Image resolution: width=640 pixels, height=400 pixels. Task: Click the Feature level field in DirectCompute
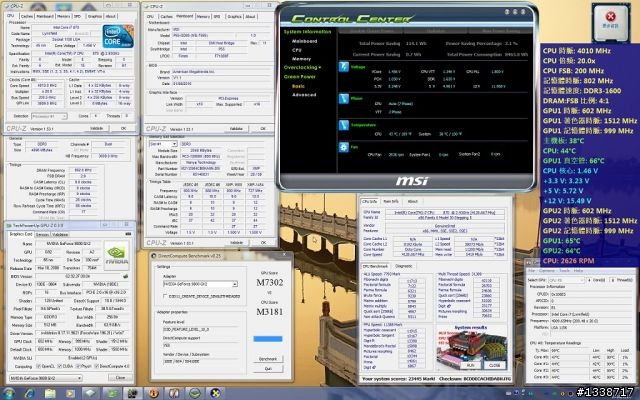(x=200, y=329)
